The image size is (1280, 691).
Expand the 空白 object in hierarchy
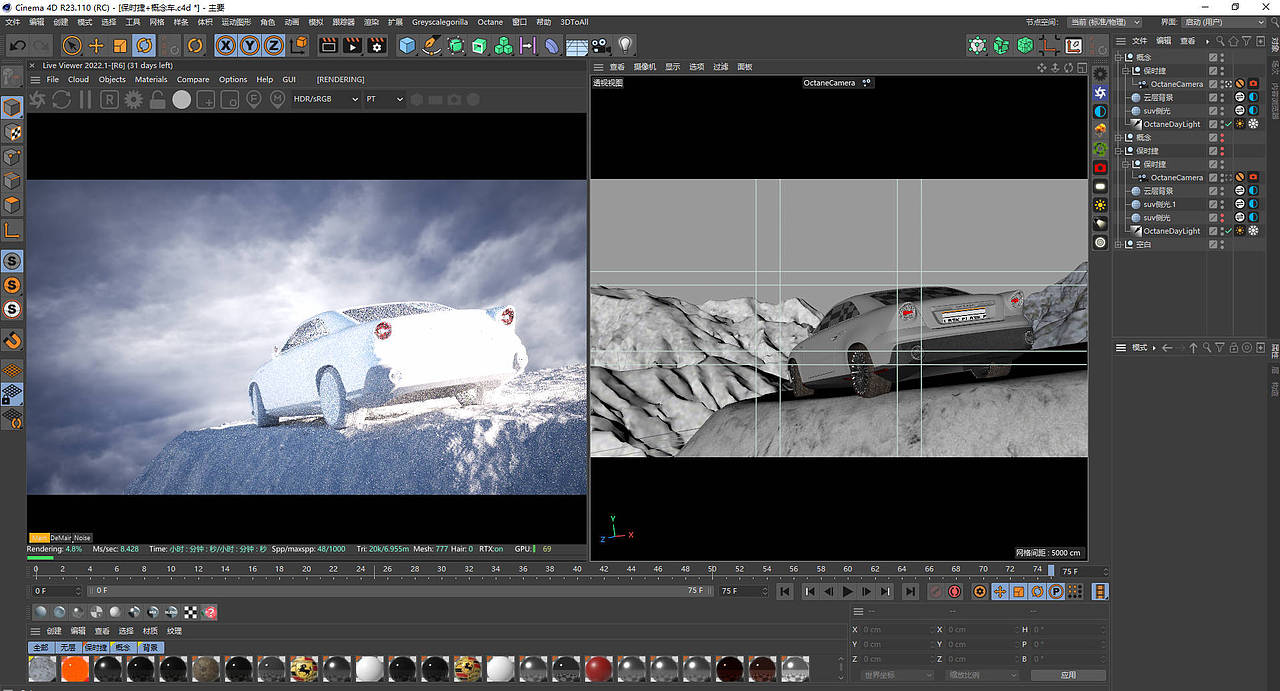pos(1119,244)
